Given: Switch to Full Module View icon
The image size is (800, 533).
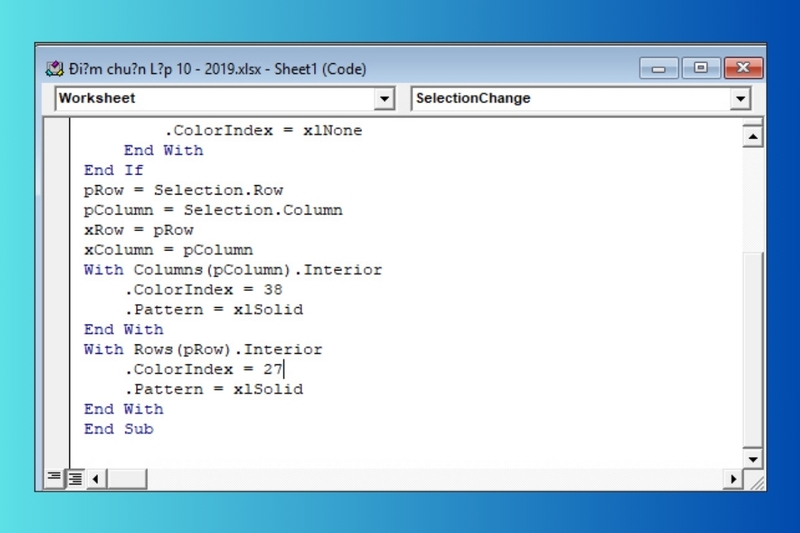Looking at the screenshot, I should [76, 478].
